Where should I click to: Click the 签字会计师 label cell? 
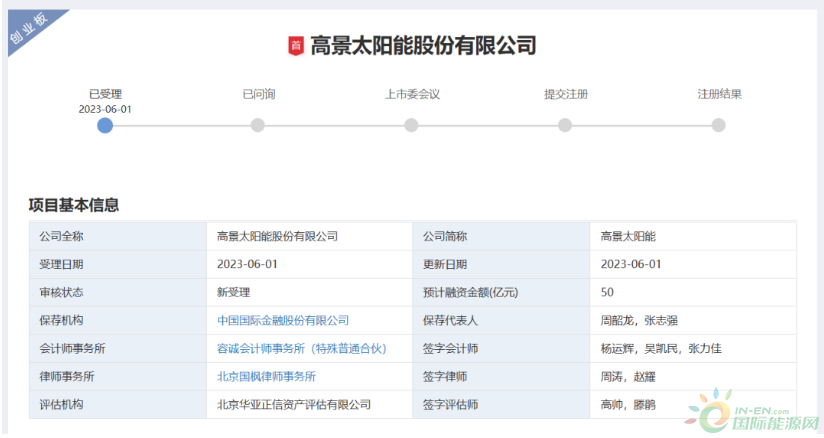(501, 348)
